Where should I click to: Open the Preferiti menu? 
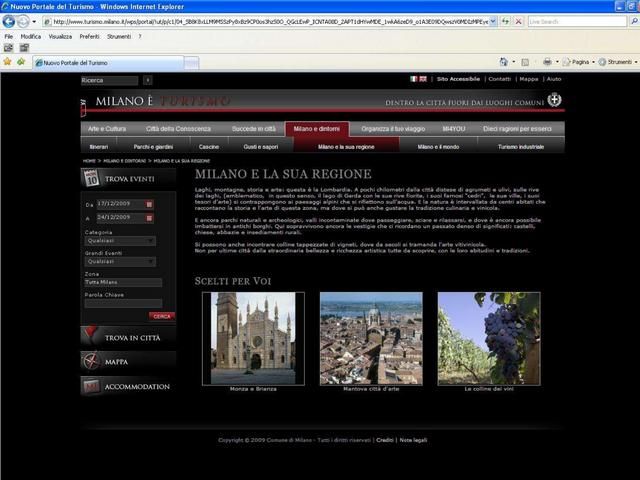pos(89,36)
